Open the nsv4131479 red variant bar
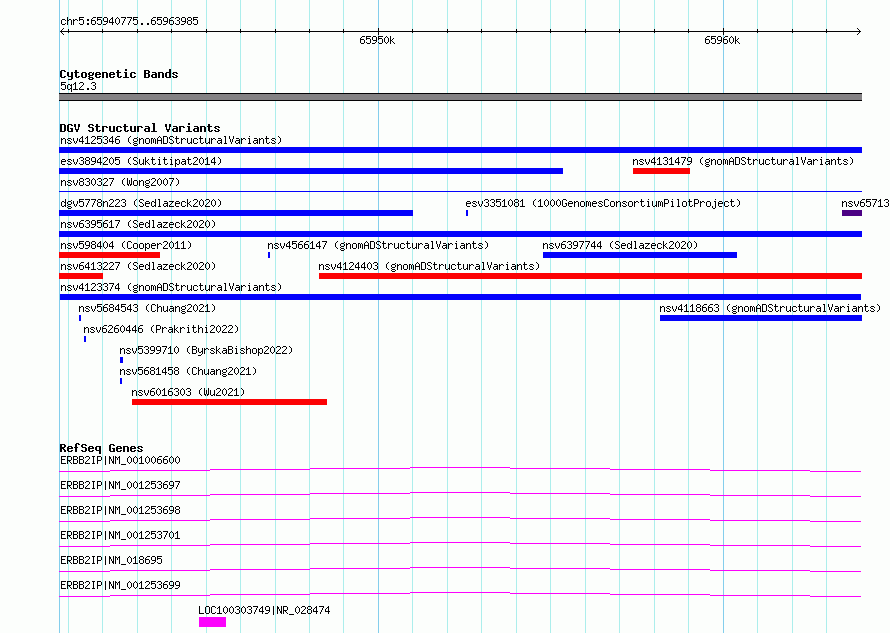Screen dimensions: 890x633 point(661,171)
